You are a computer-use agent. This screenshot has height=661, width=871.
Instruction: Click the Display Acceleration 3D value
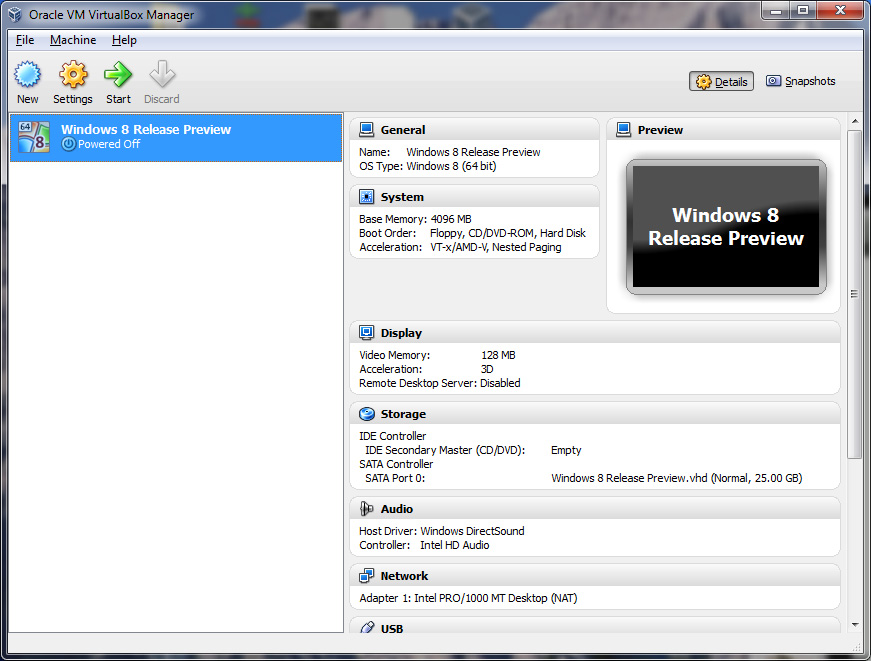click(x=487, y=369)
